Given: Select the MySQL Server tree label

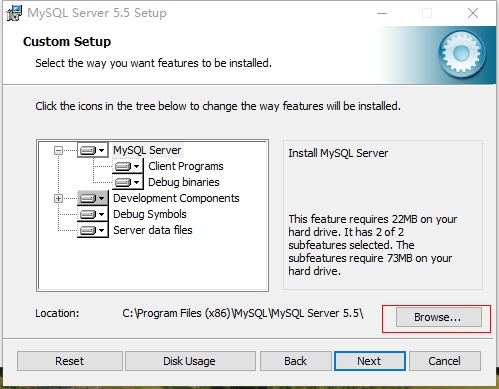Looking at the screenshot, I should tap(147, 150).
